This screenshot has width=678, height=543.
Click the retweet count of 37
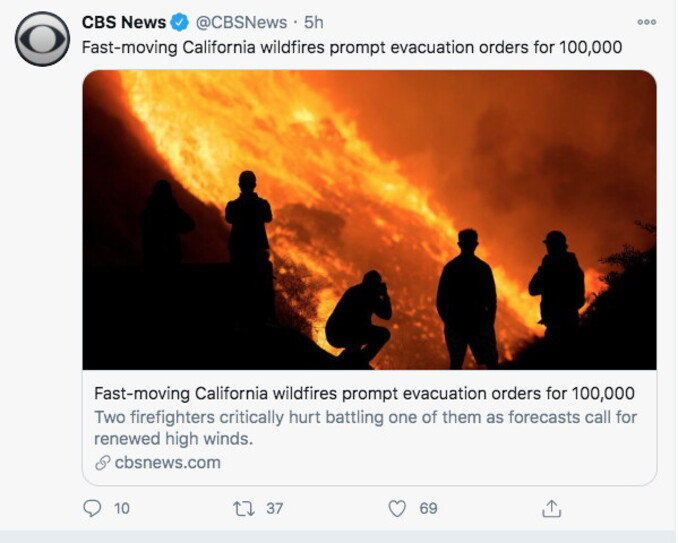coord(274,509)
